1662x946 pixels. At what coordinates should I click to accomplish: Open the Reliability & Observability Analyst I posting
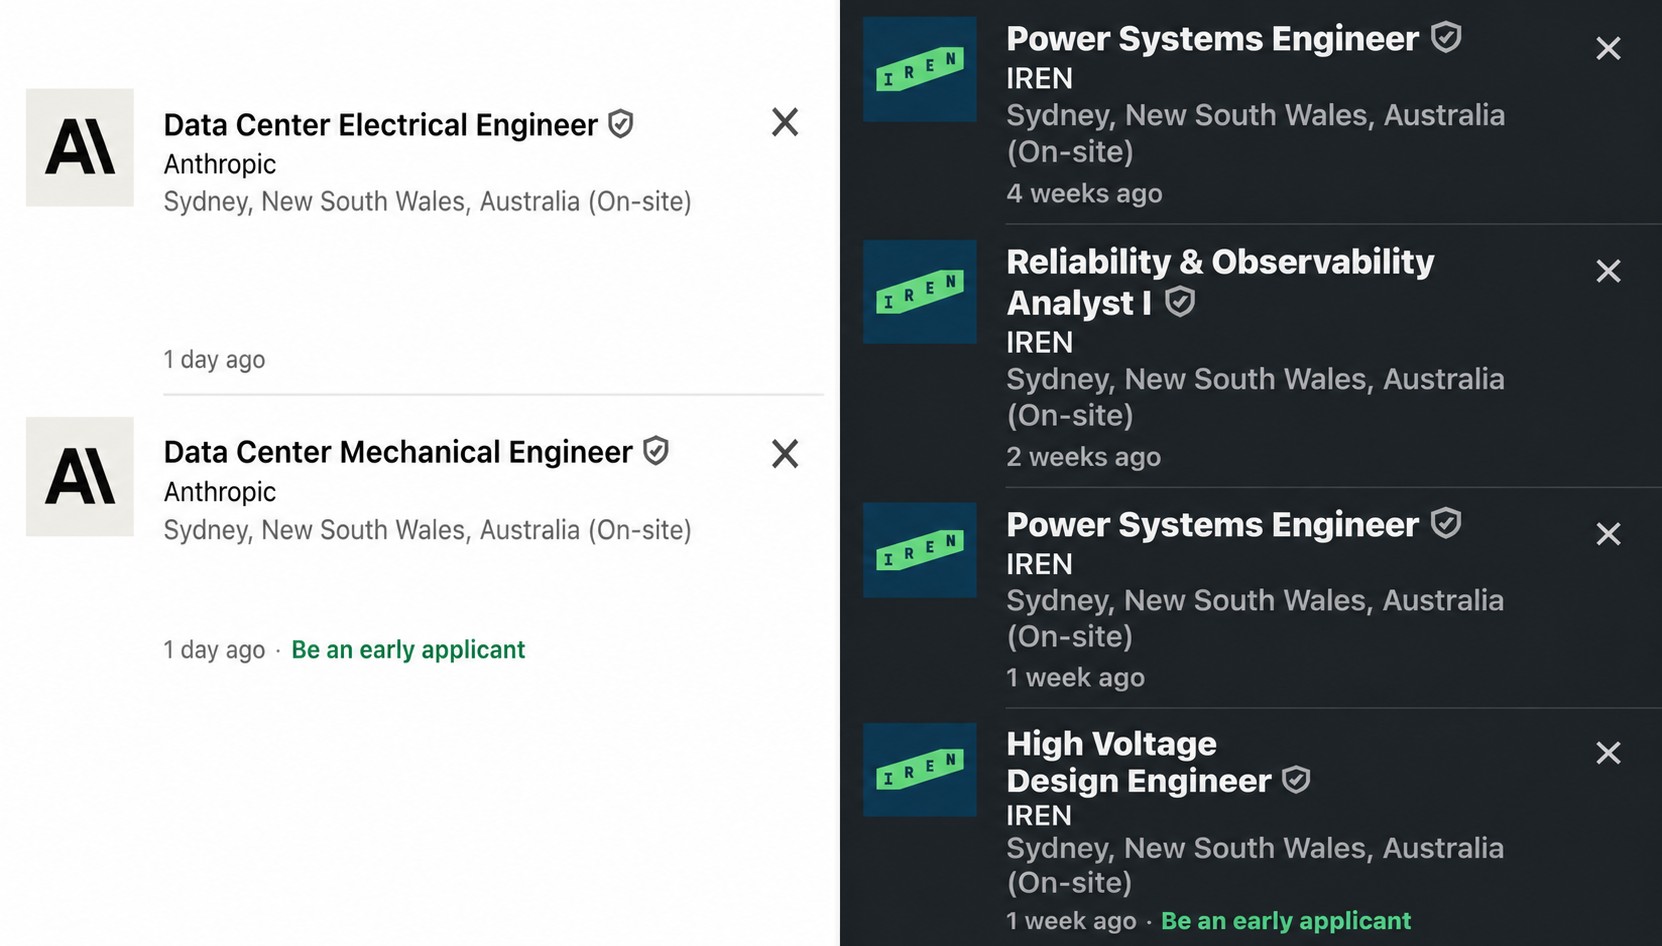click(1220, 282)
